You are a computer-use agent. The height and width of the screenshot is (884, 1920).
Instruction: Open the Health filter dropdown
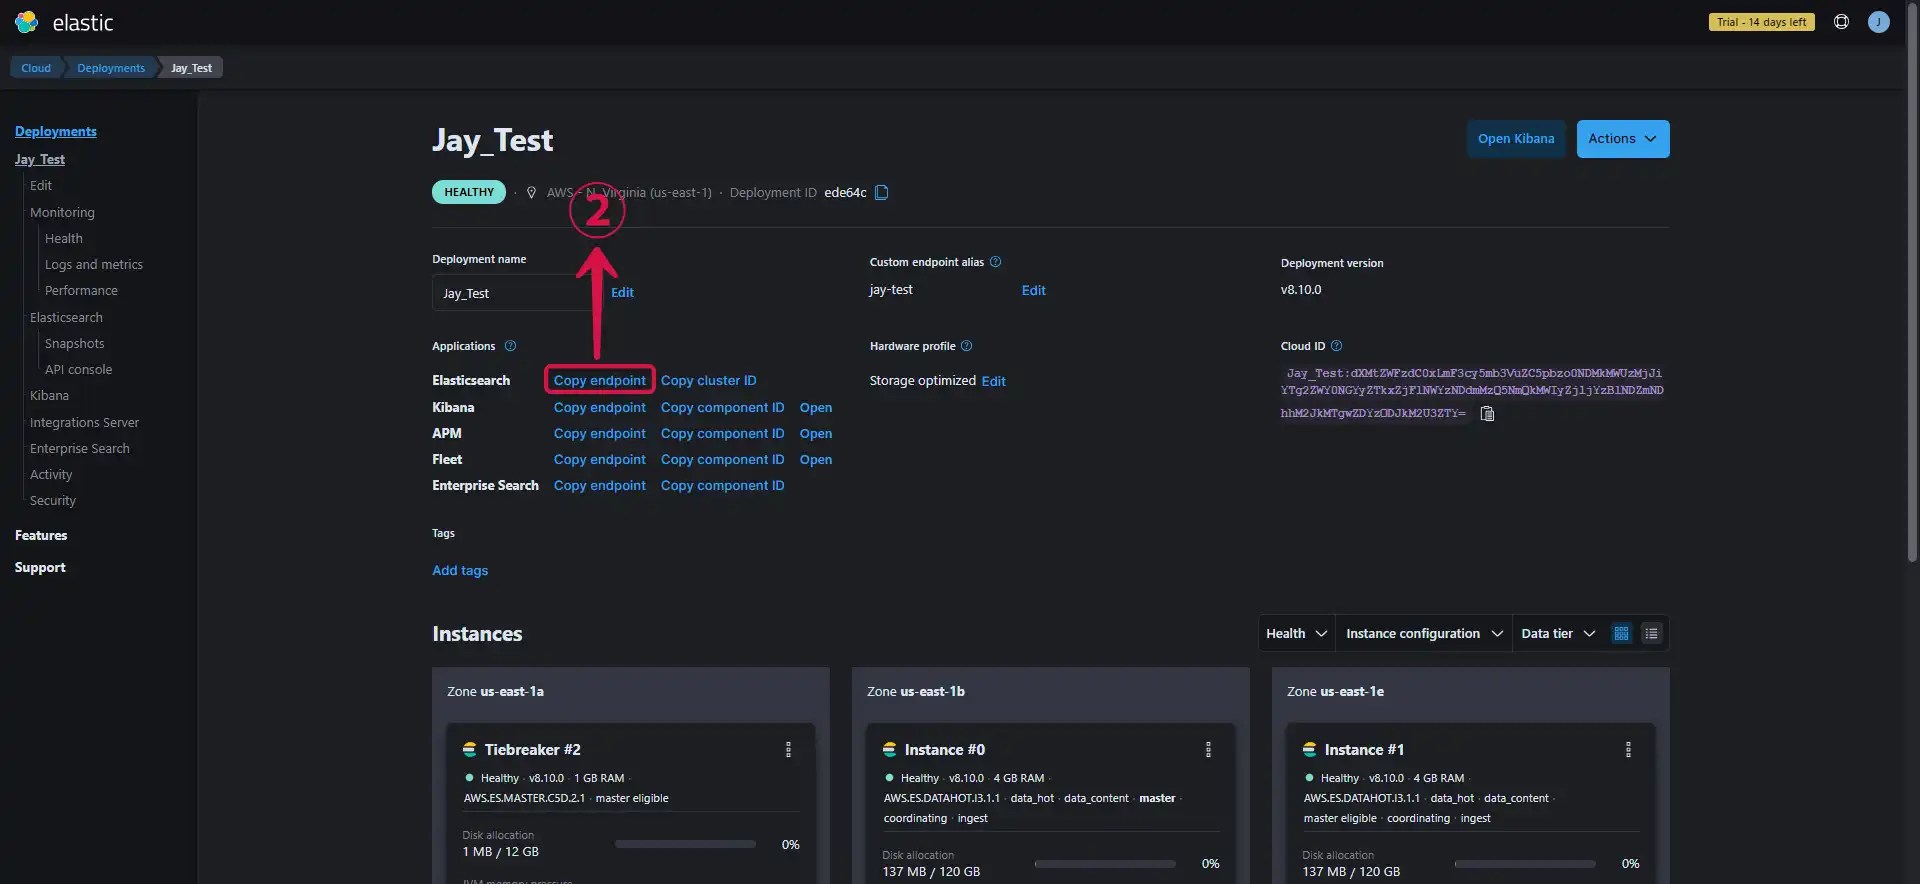1296,634
